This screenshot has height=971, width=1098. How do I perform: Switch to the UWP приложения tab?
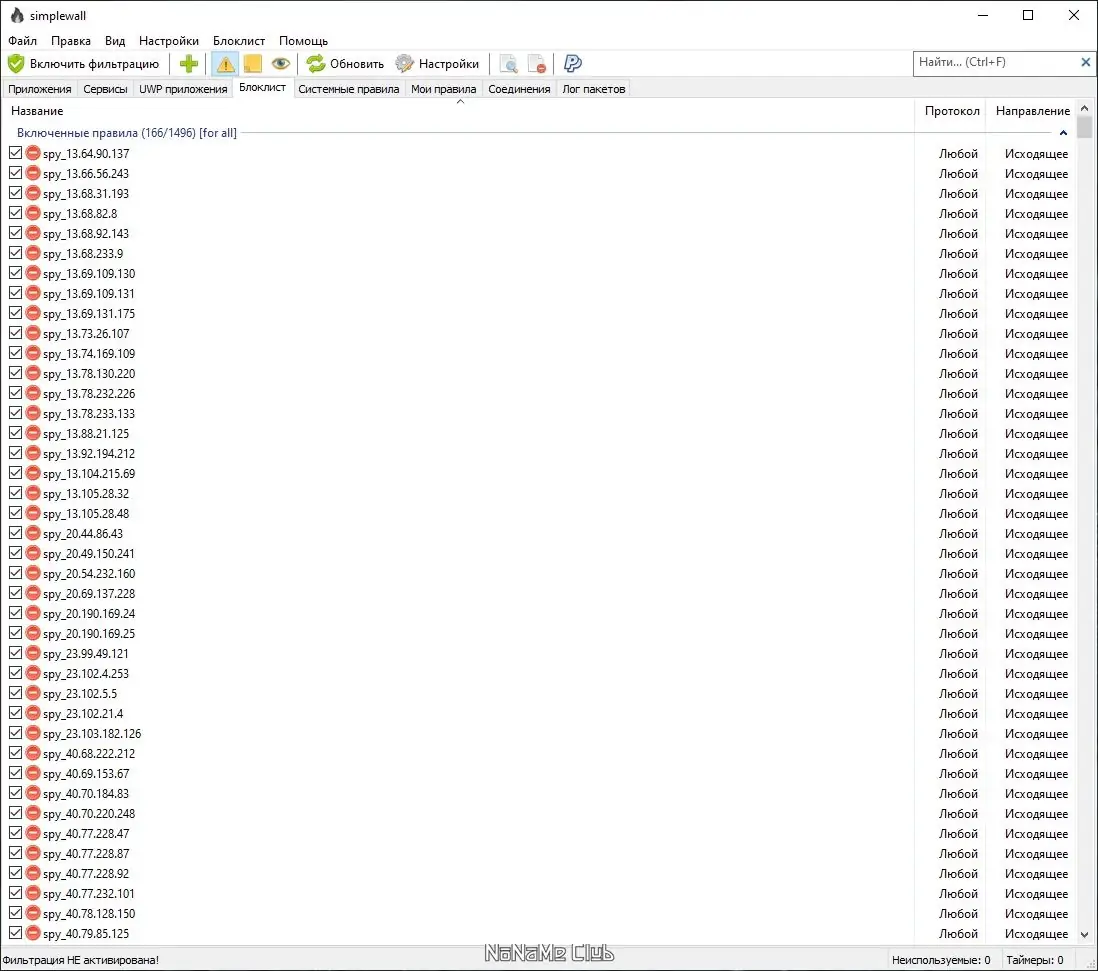[x=183, y=89]
